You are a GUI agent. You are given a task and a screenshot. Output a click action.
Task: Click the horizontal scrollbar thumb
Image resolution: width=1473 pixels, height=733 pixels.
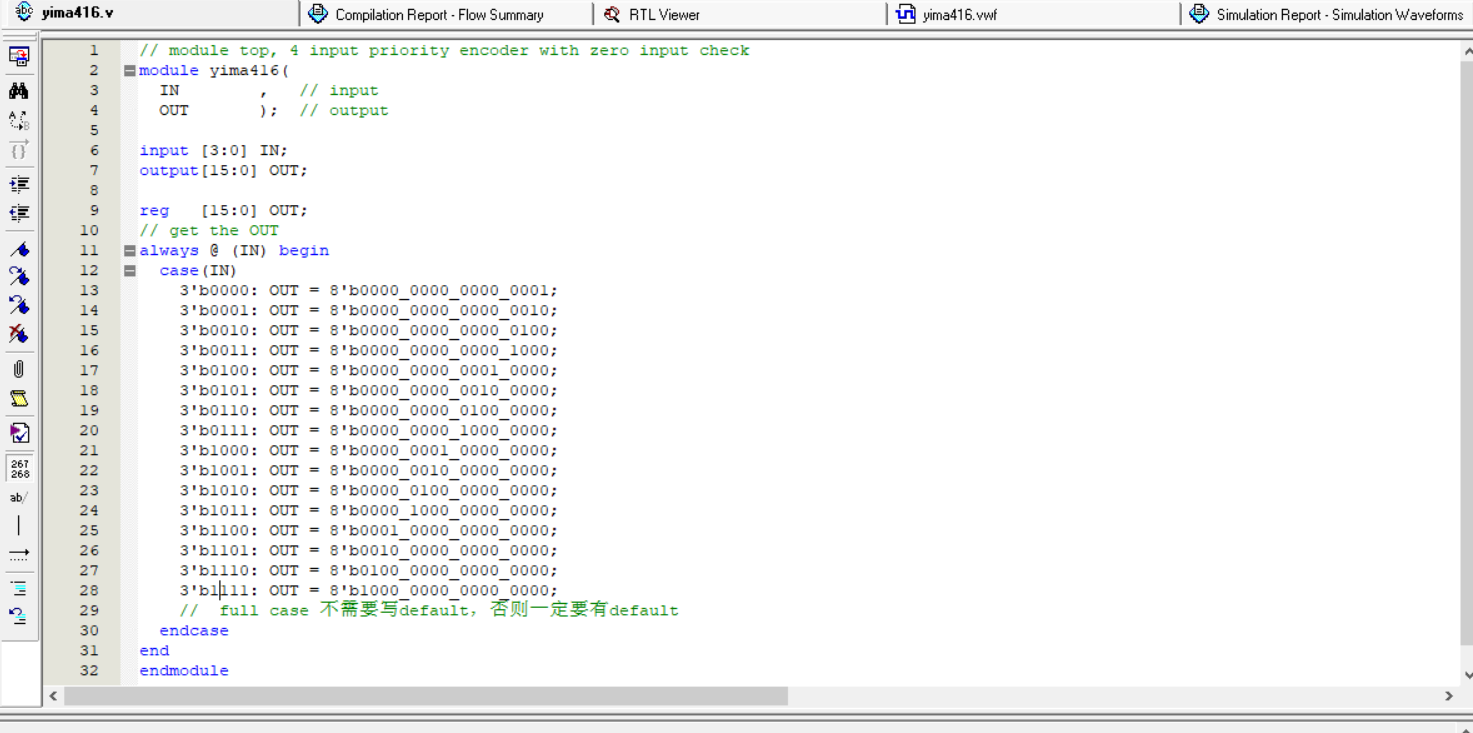click(426, 696)
